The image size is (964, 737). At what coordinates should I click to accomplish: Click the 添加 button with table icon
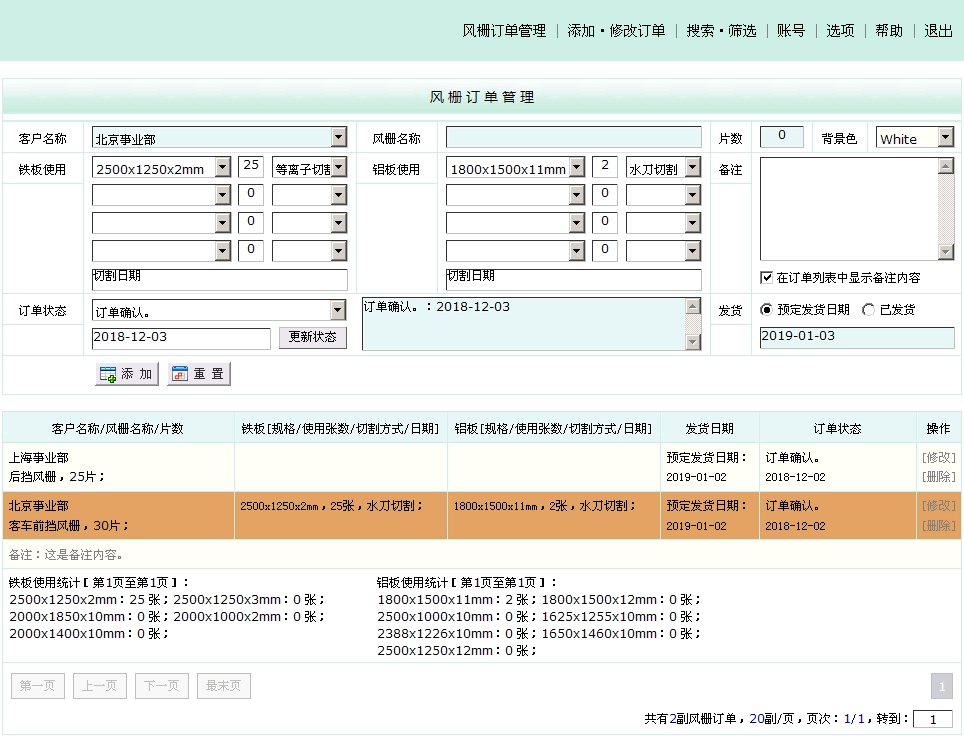tap(126, 374)
